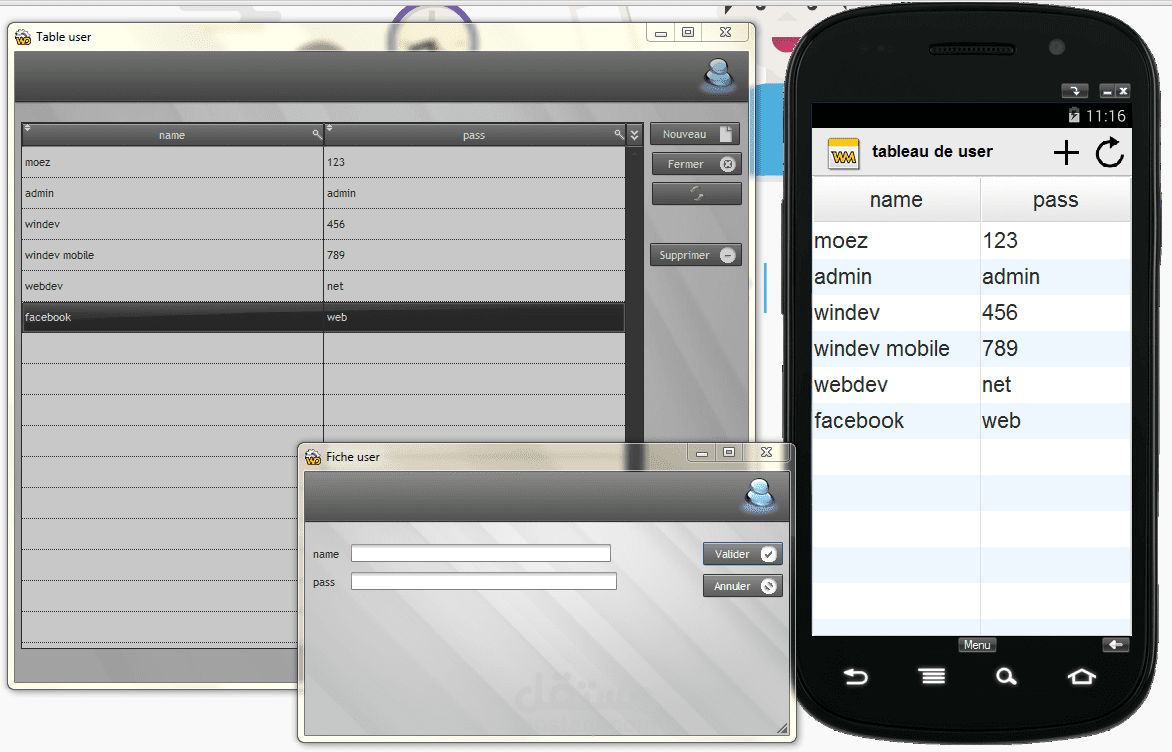
Task: Focus the pass input field
Action: coord(484,582)
